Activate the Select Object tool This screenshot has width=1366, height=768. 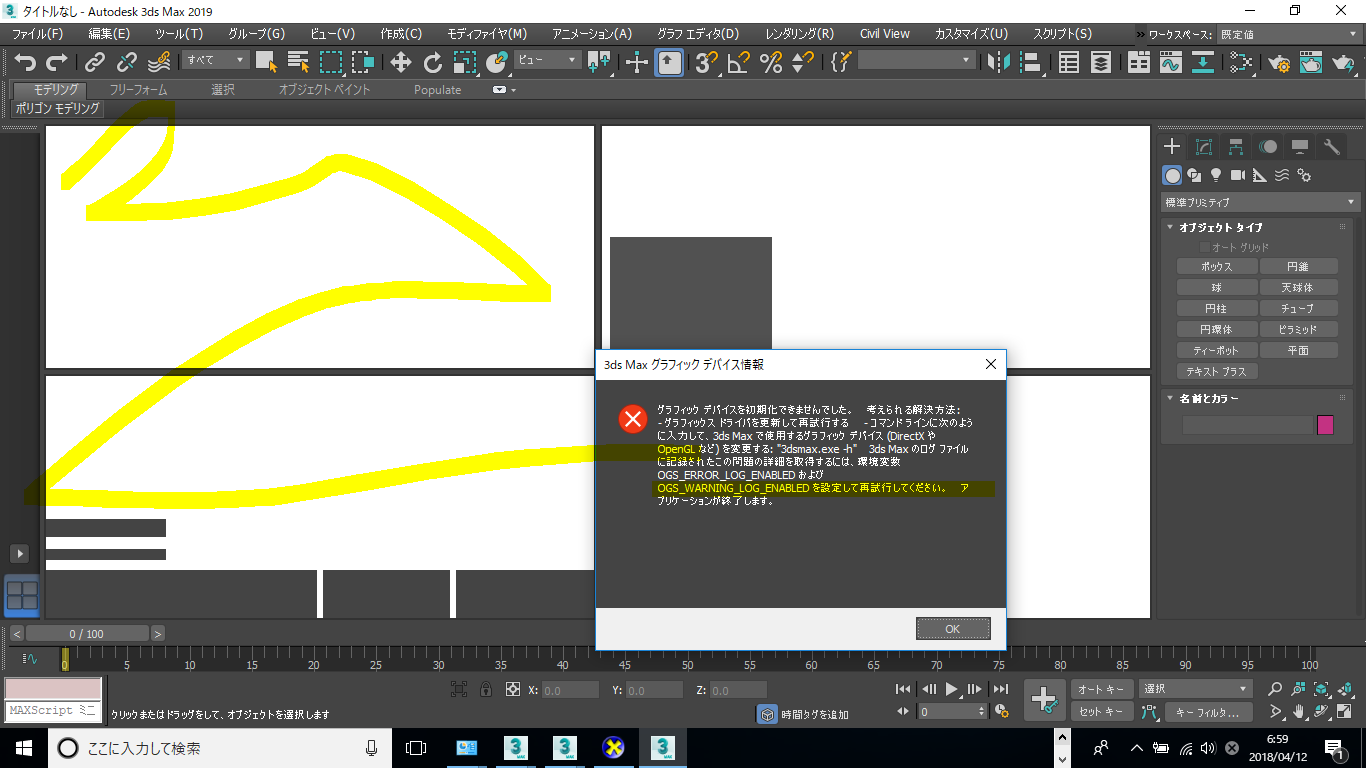[267, 62]
